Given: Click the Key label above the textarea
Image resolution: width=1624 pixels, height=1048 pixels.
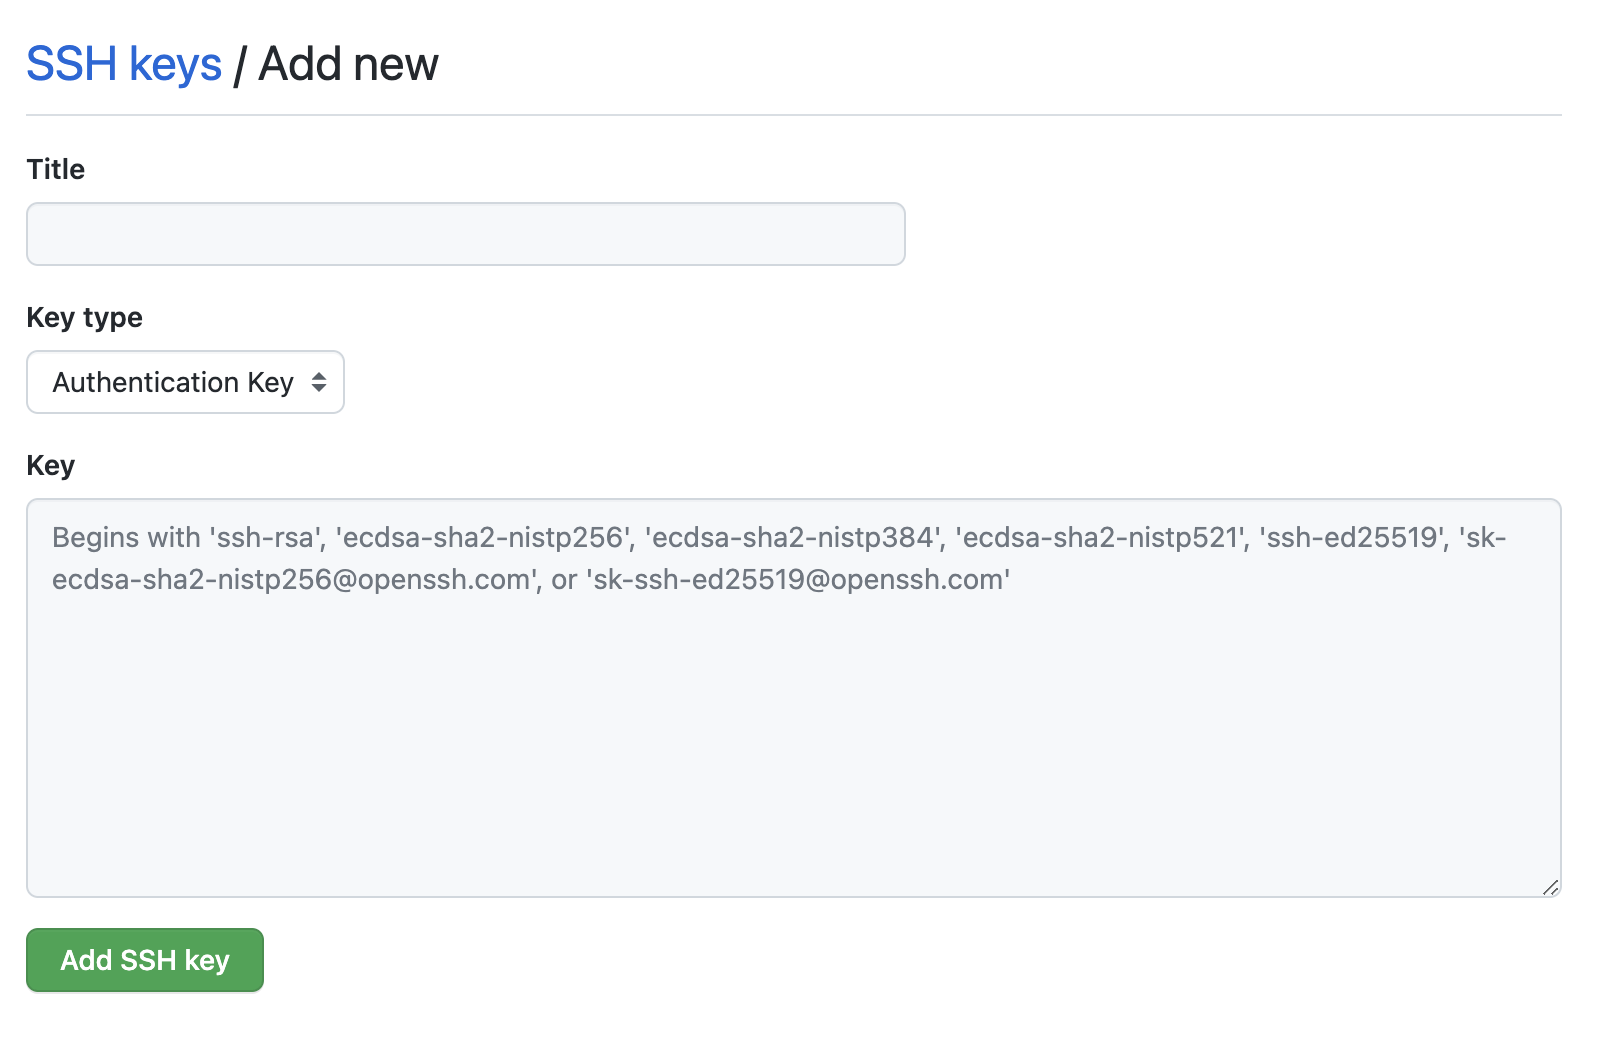Looking at the screenshot, I should pyautogui.click(x=51, y=465).
